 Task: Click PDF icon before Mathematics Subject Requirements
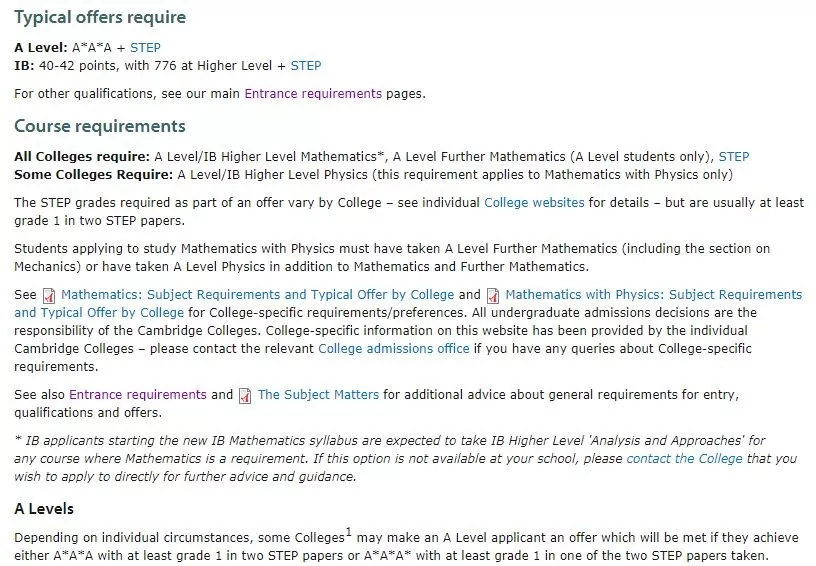pos(49,295)
